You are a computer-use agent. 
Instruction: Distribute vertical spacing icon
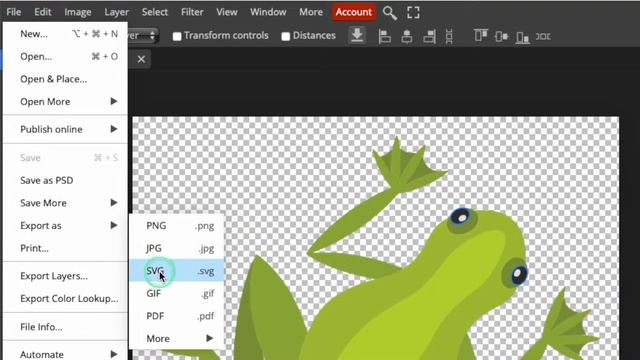coord(449,36)
